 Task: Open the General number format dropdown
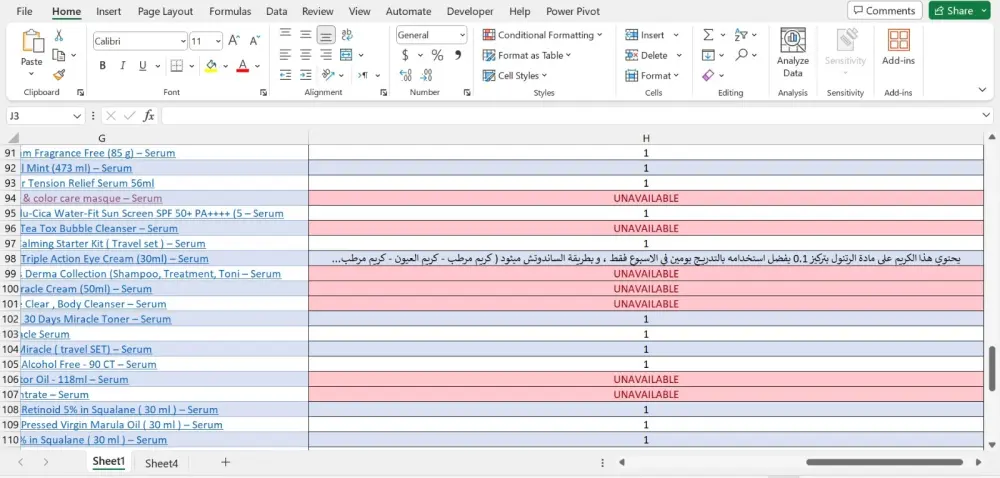click(462, 35)
